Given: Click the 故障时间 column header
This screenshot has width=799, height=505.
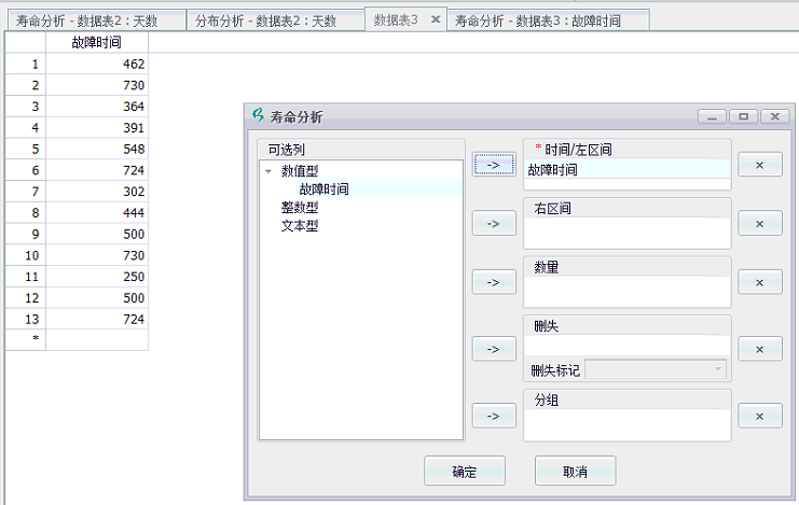Looking at the screenshot, I should [x=97, y=43].
